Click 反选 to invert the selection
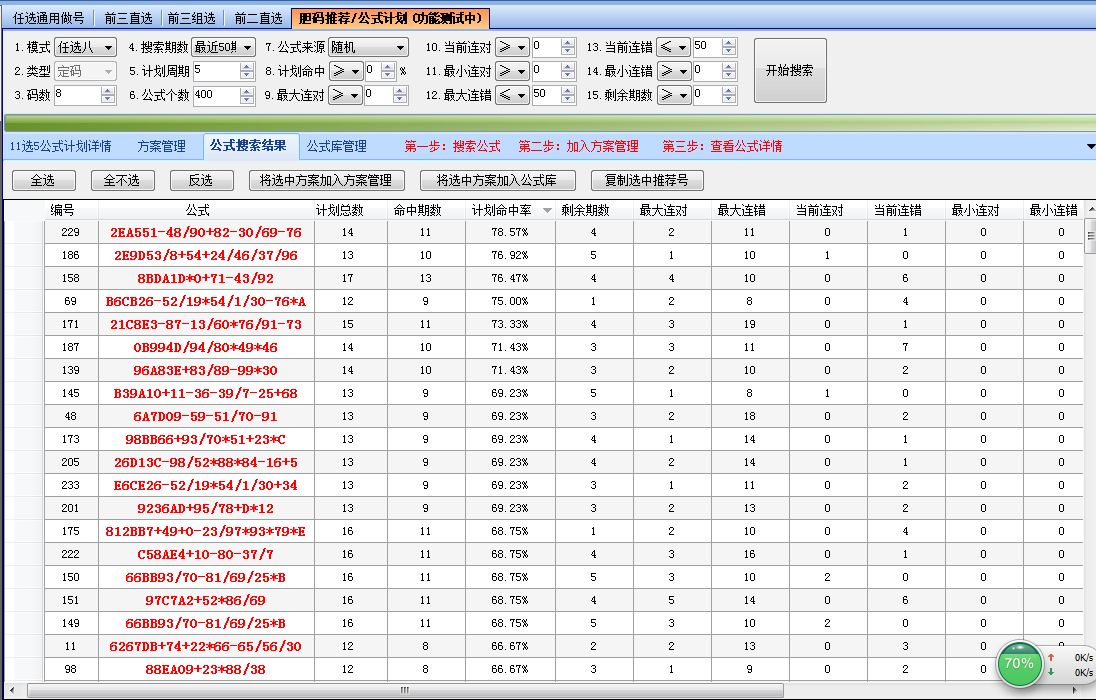The width and height of the screenshot is (1096, 700). click(199, 180)
